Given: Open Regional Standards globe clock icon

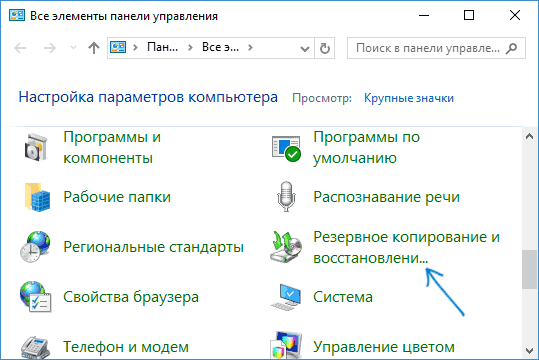Looking at the screenshot, I should [x=35, y=247].
